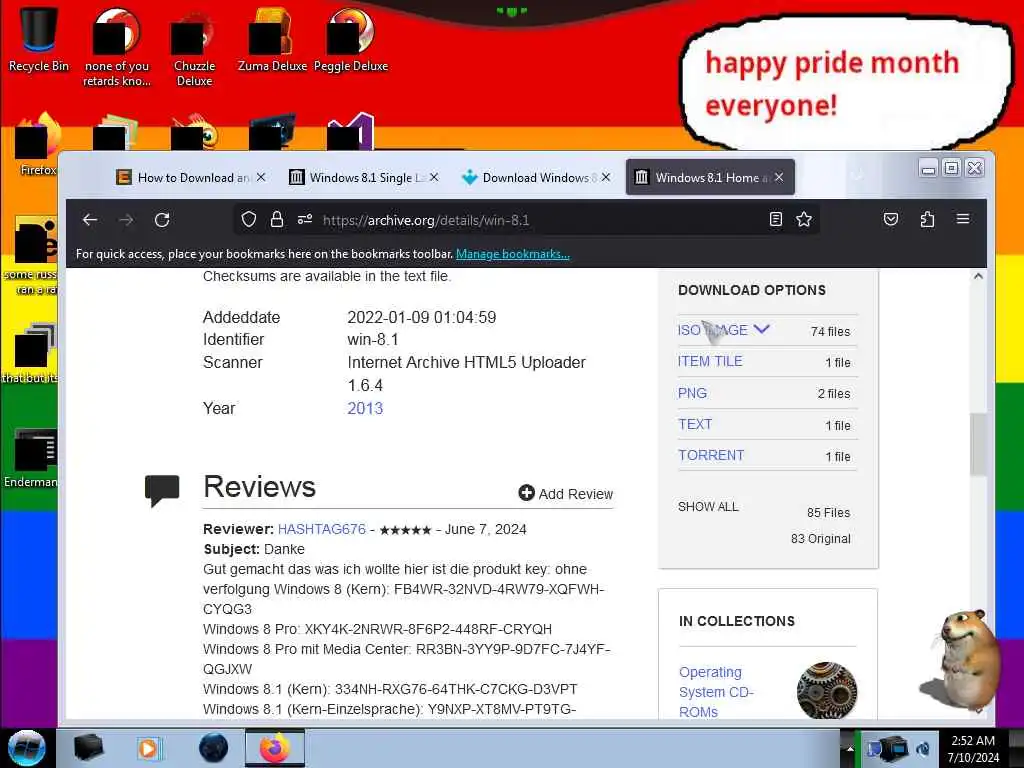
Task: Bookmark this page with the star icon
Action: (804, 219)
